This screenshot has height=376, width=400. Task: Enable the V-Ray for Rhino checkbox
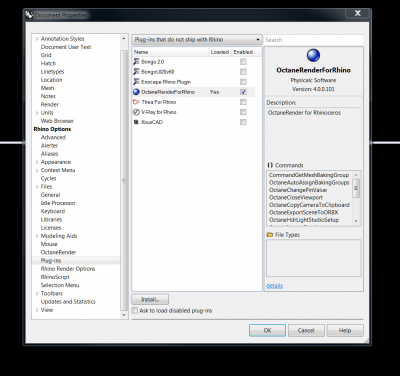click(x=243, y=112)
